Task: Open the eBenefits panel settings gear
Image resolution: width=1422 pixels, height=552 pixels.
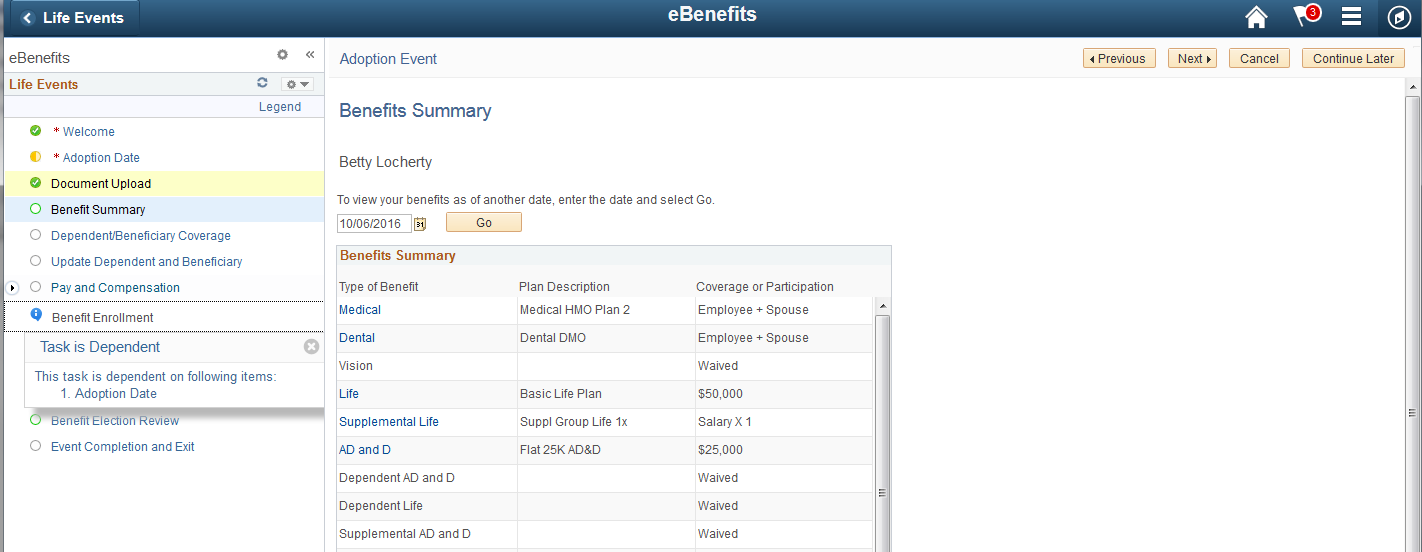Action: tap(282, 56)
